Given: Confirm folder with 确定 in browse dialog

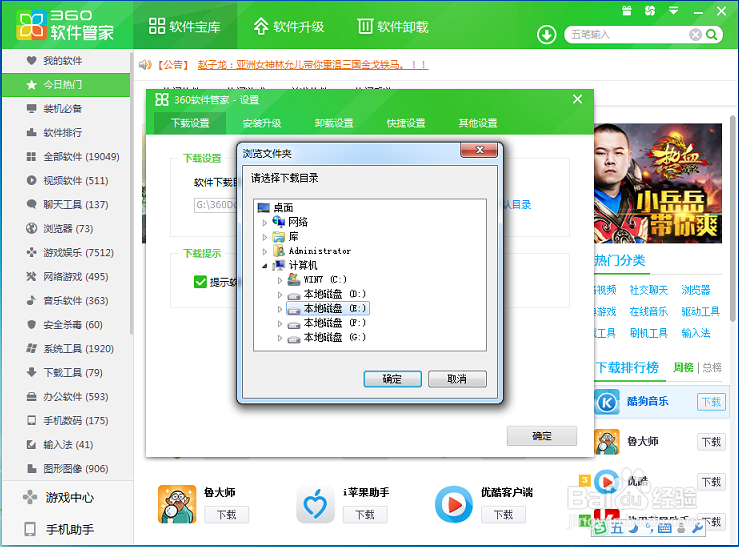Looking at the screenshot, I should (393, 379).
